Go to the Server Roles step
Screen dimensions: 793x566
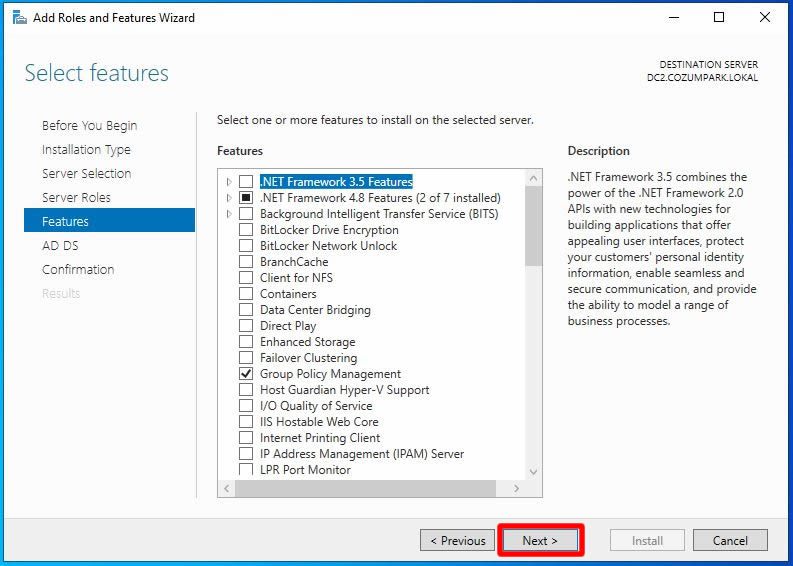click(76, 197)
